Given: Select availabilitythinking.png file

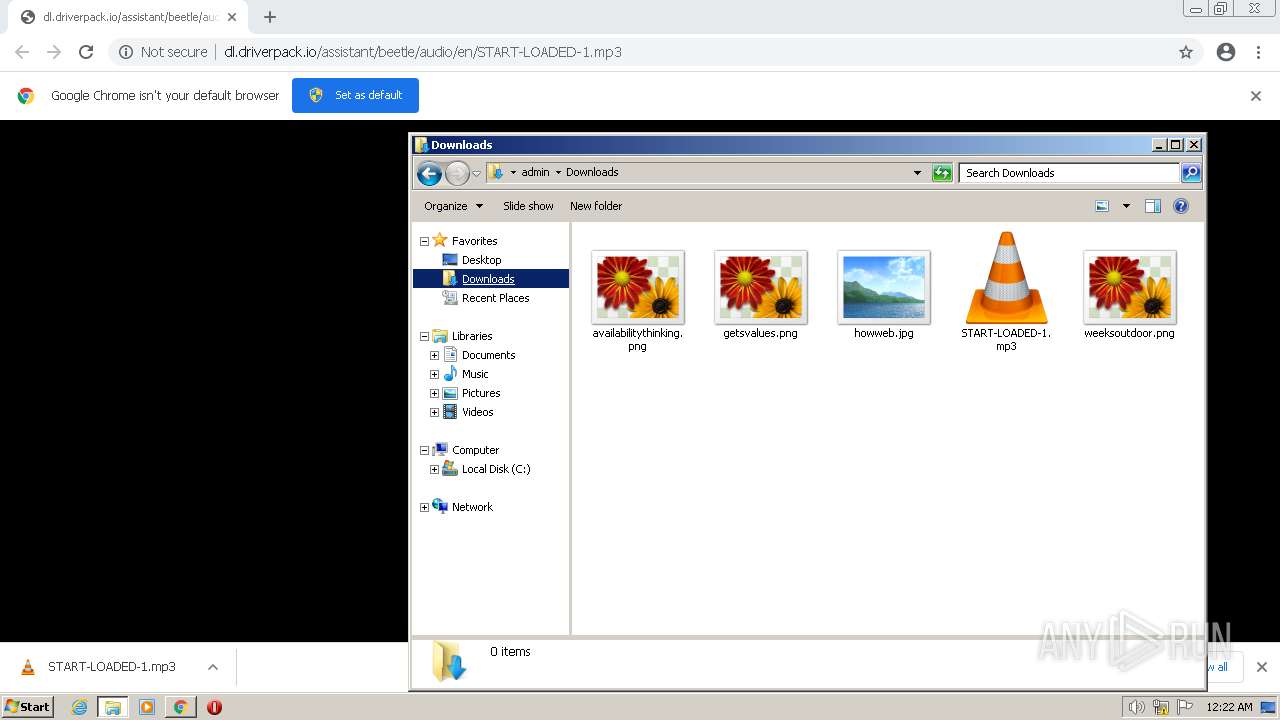Looking at the screenshot, I should (x=637, y=300).
